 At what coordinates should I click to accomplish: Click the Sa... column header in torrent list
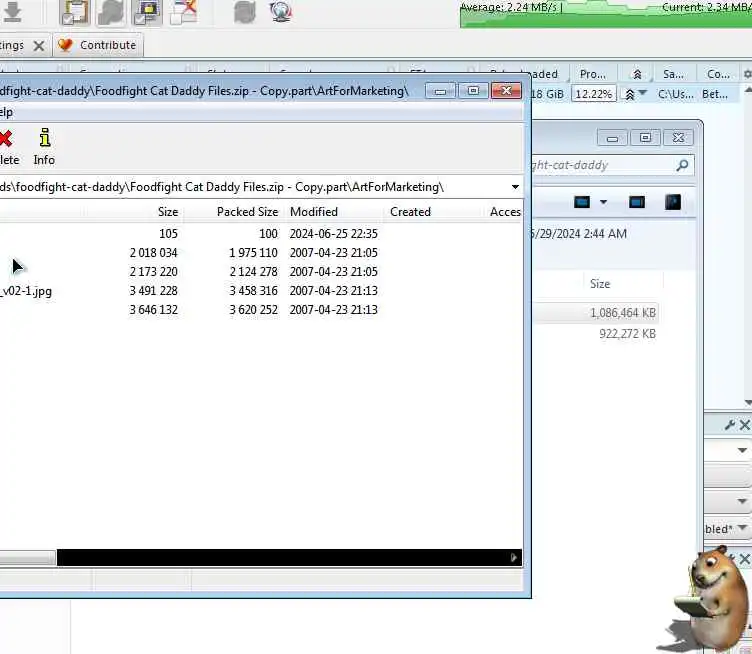673,74
